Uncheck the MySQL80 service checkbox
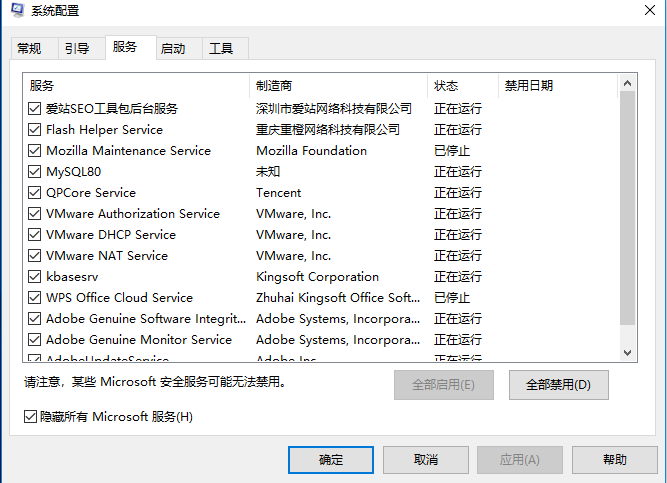667x483 pixels. [35, 172]
